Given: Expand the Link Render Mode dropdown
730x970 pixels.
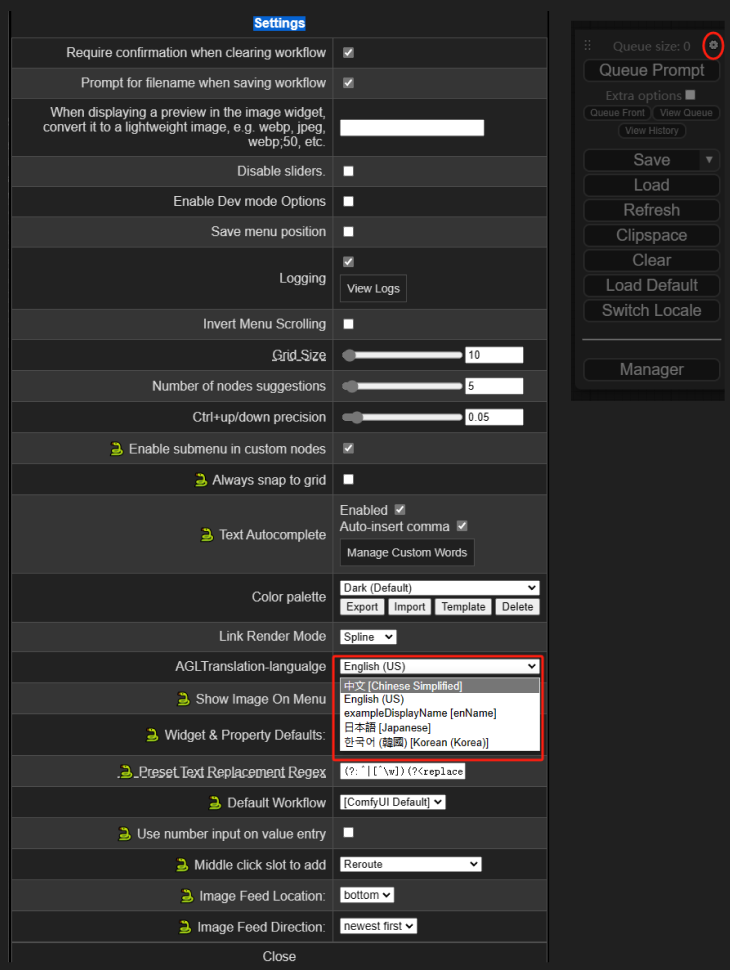Looking at the screenshot, I should [368, 637].
